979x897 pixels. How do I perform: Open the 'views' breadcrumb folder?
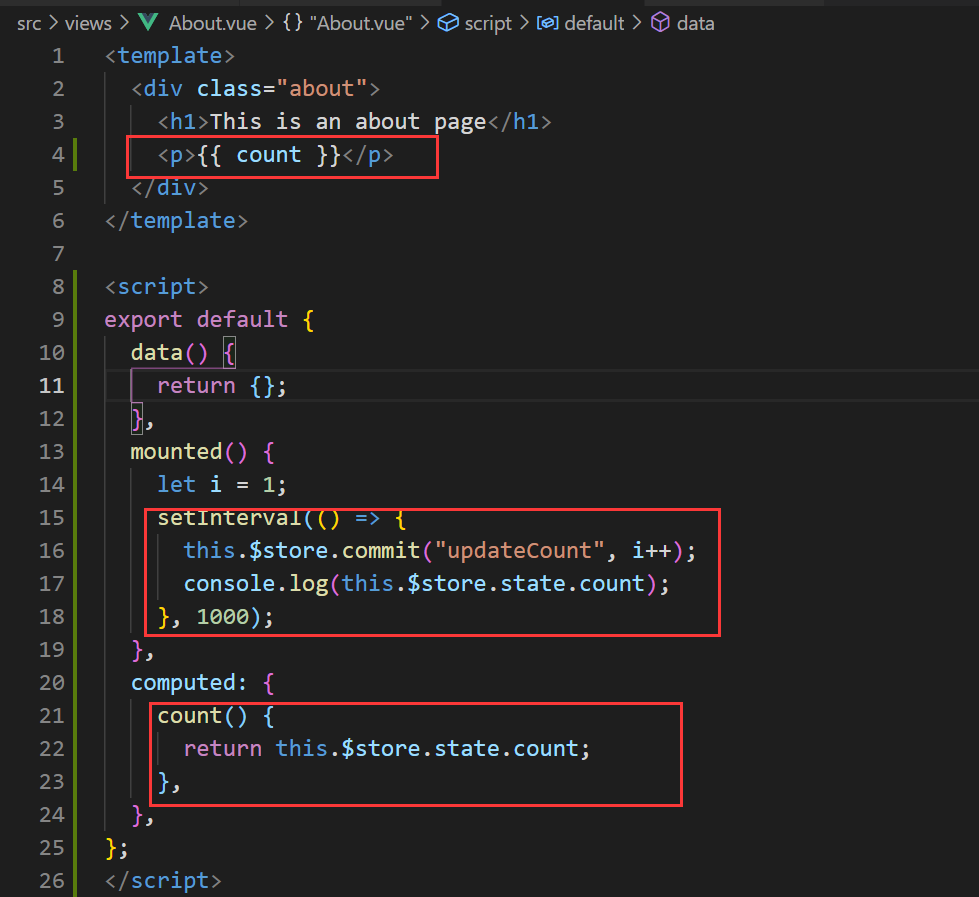click(88, 24)
